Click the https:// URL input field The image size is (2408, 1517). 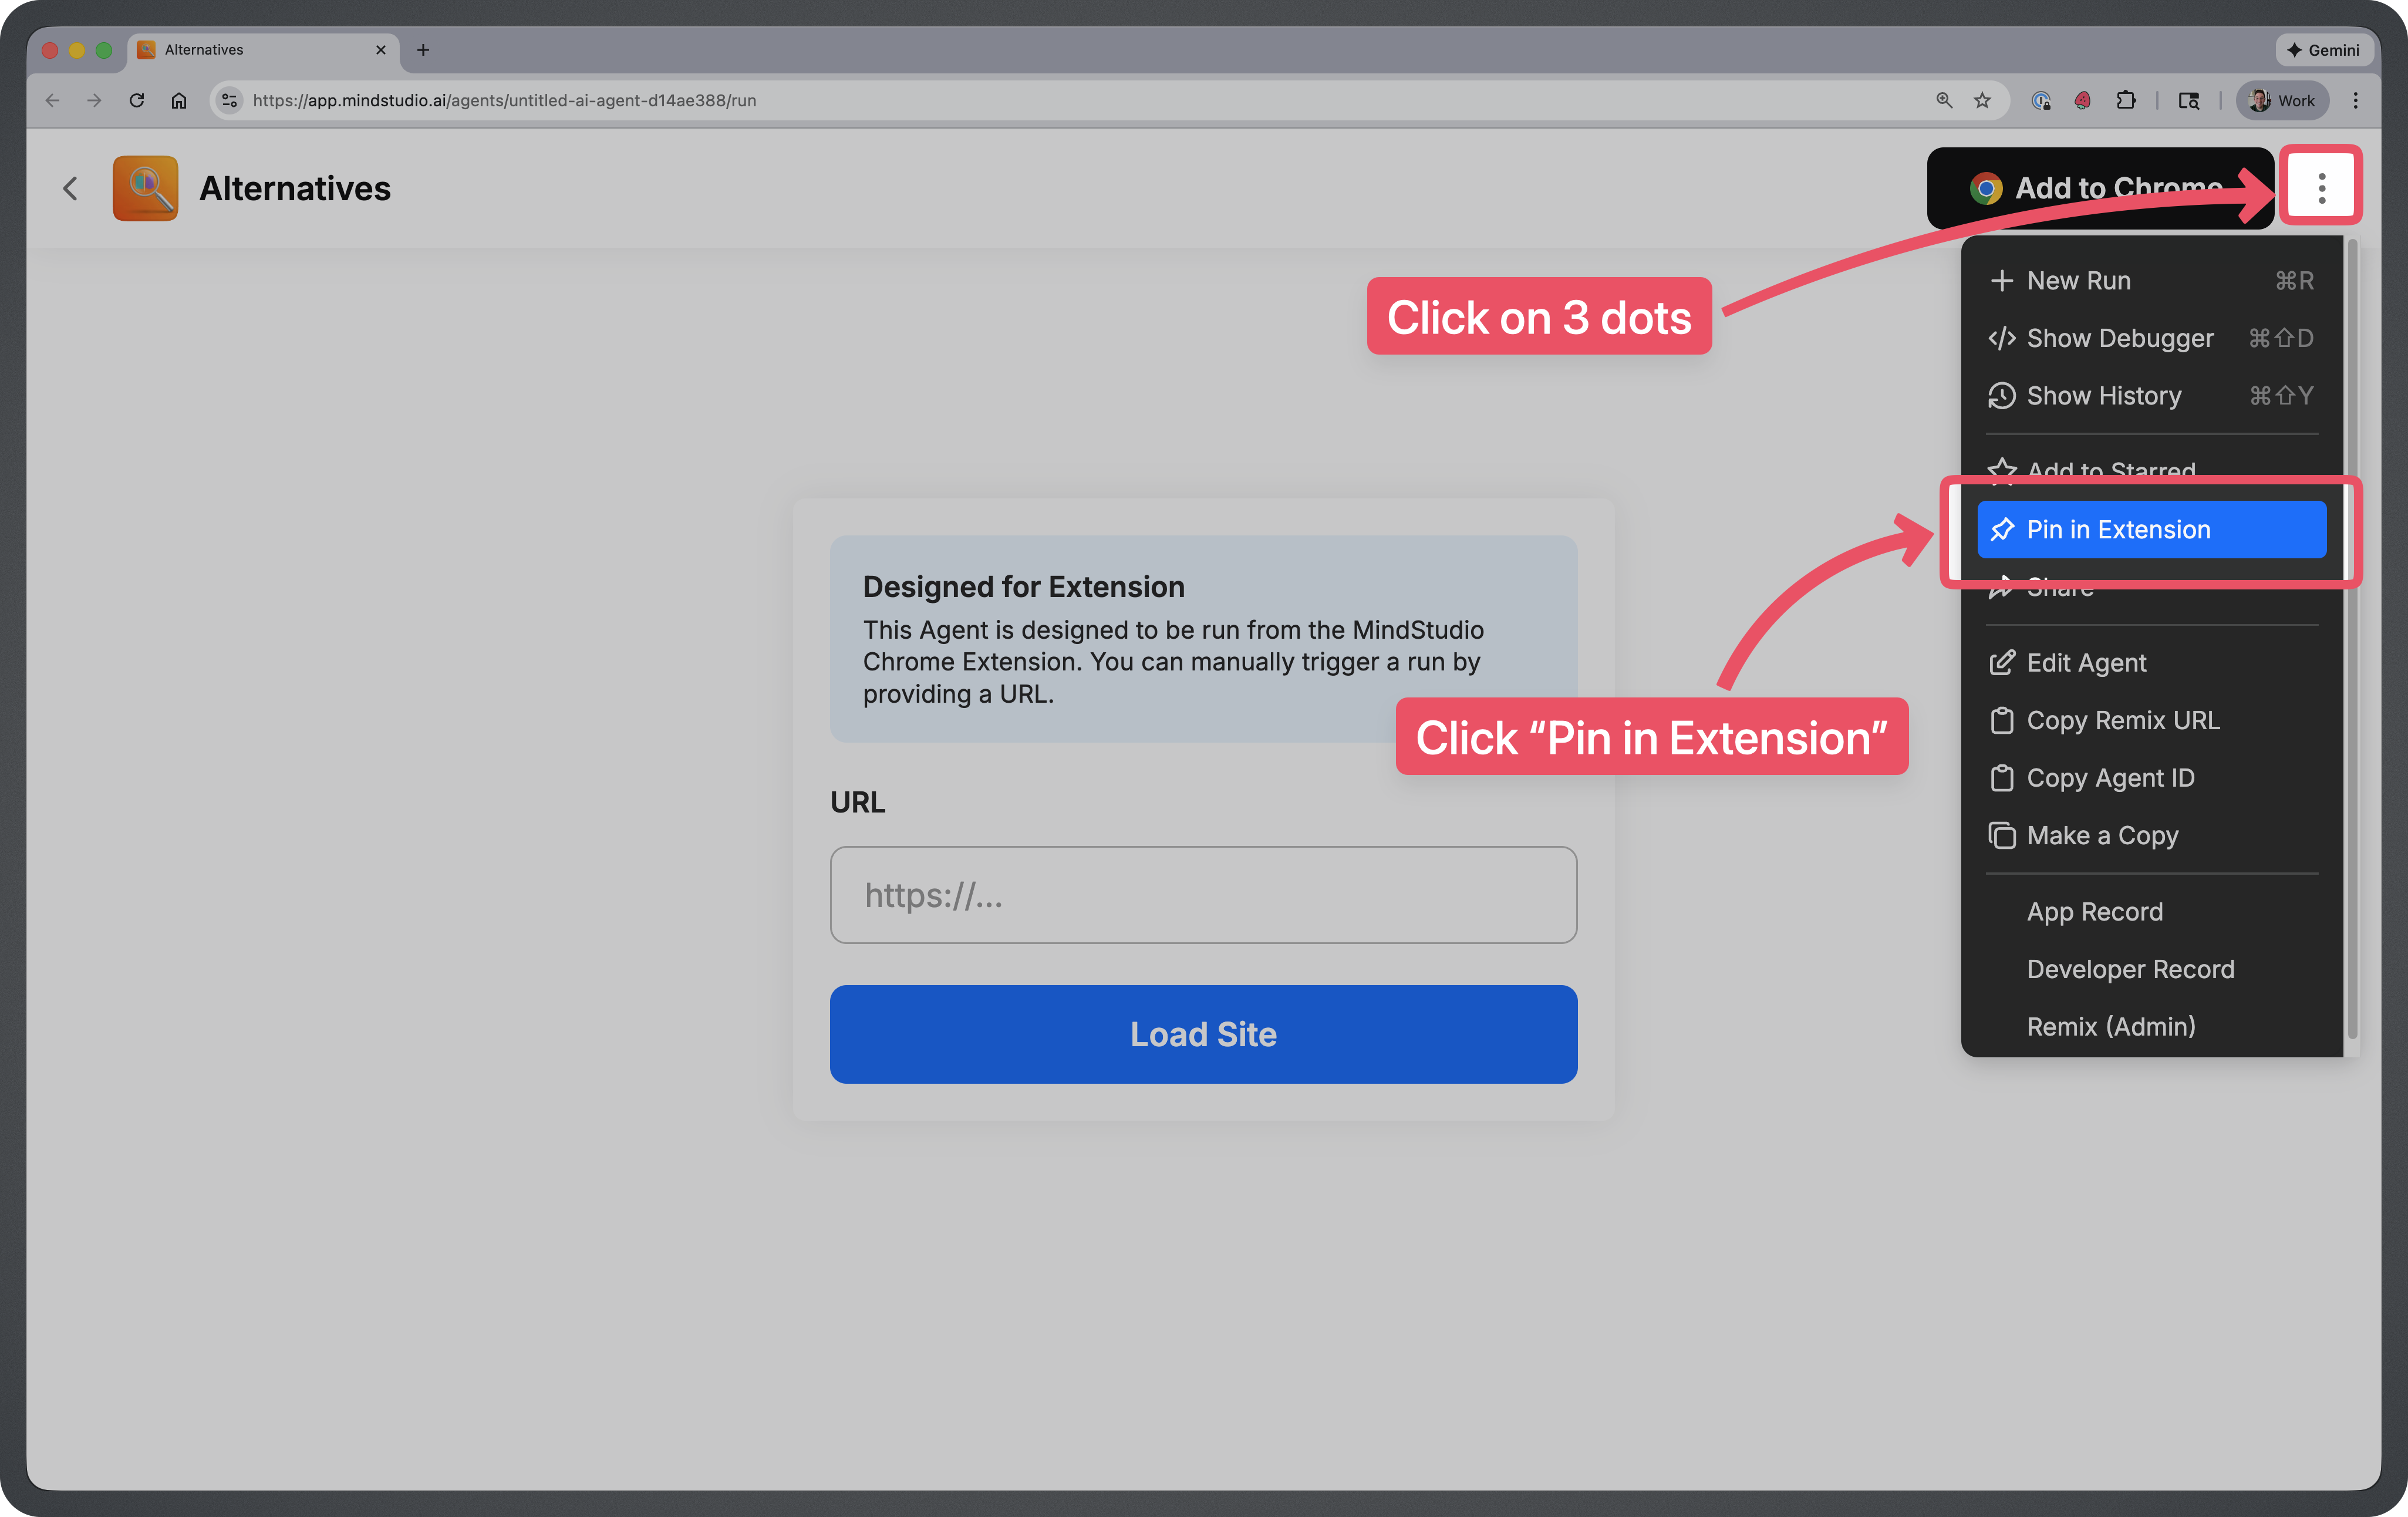point(1203,895)
